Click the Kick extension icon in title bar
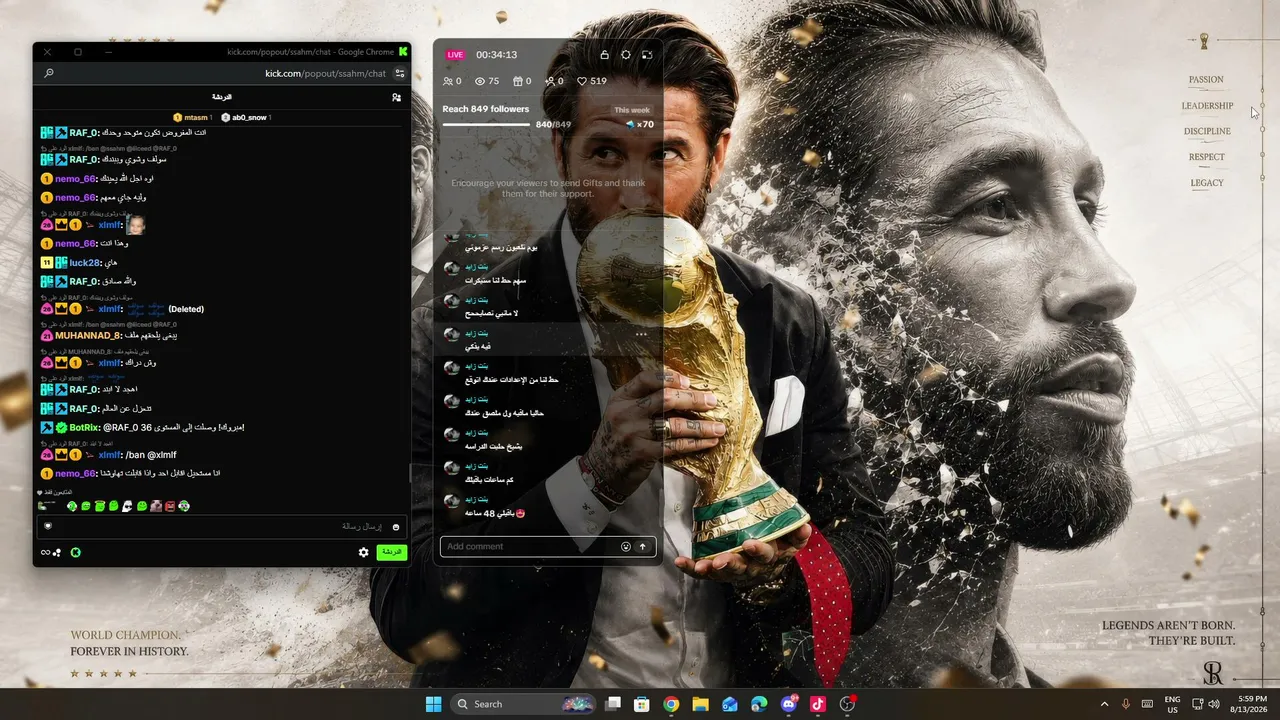 [403, 52]
